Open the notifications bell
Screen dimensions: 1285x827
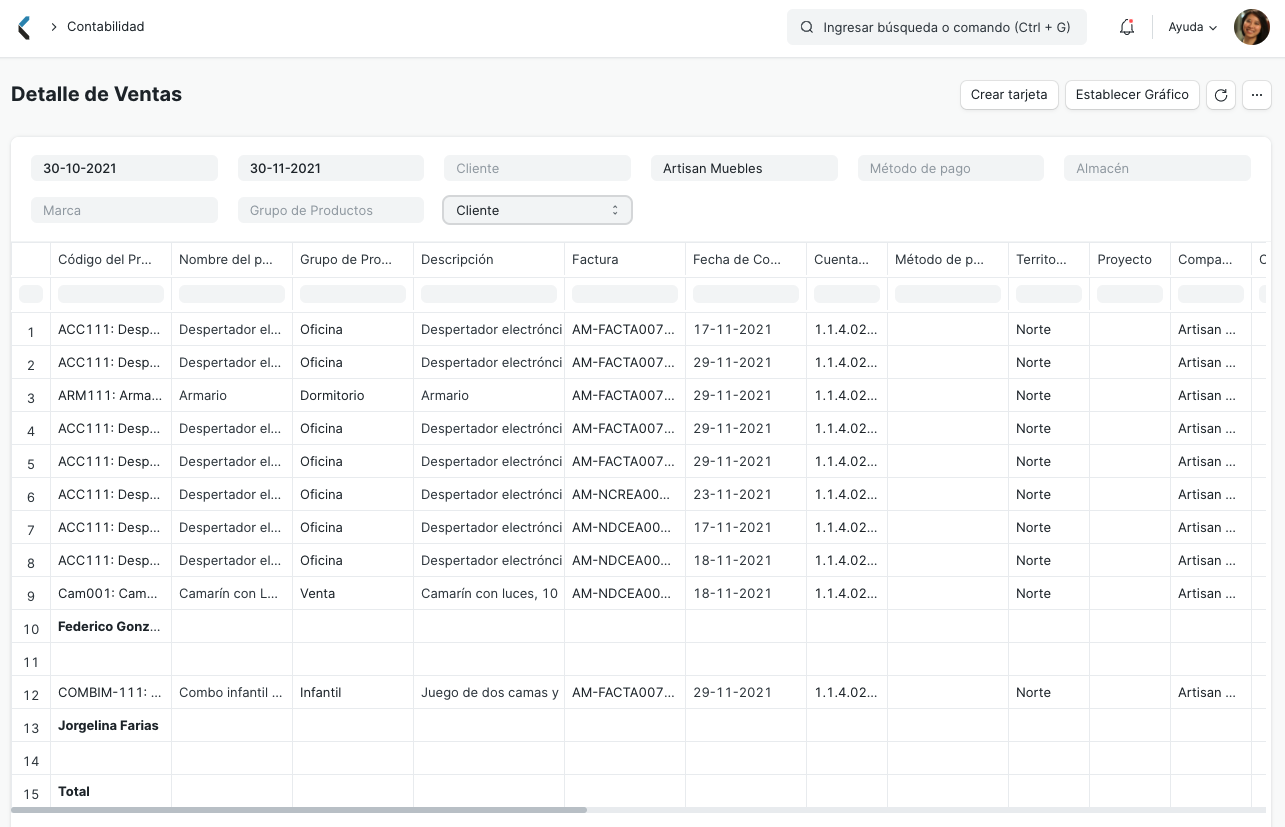point(1127,27)
